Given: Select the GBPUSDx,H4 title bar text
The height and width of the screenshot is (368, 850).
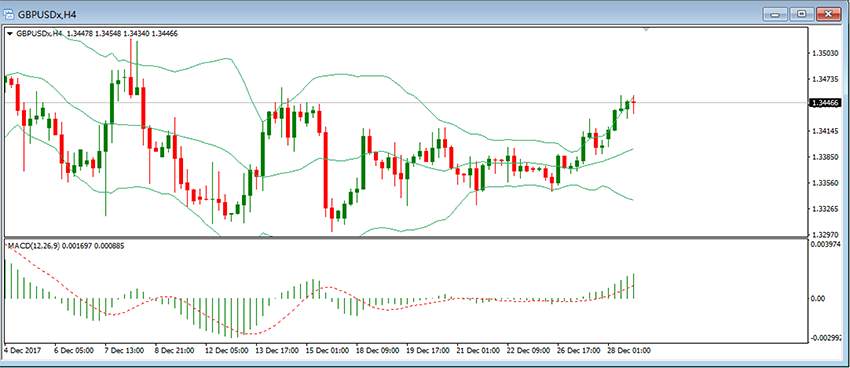Looking at the screenshot, I should [x=46, y=15].
